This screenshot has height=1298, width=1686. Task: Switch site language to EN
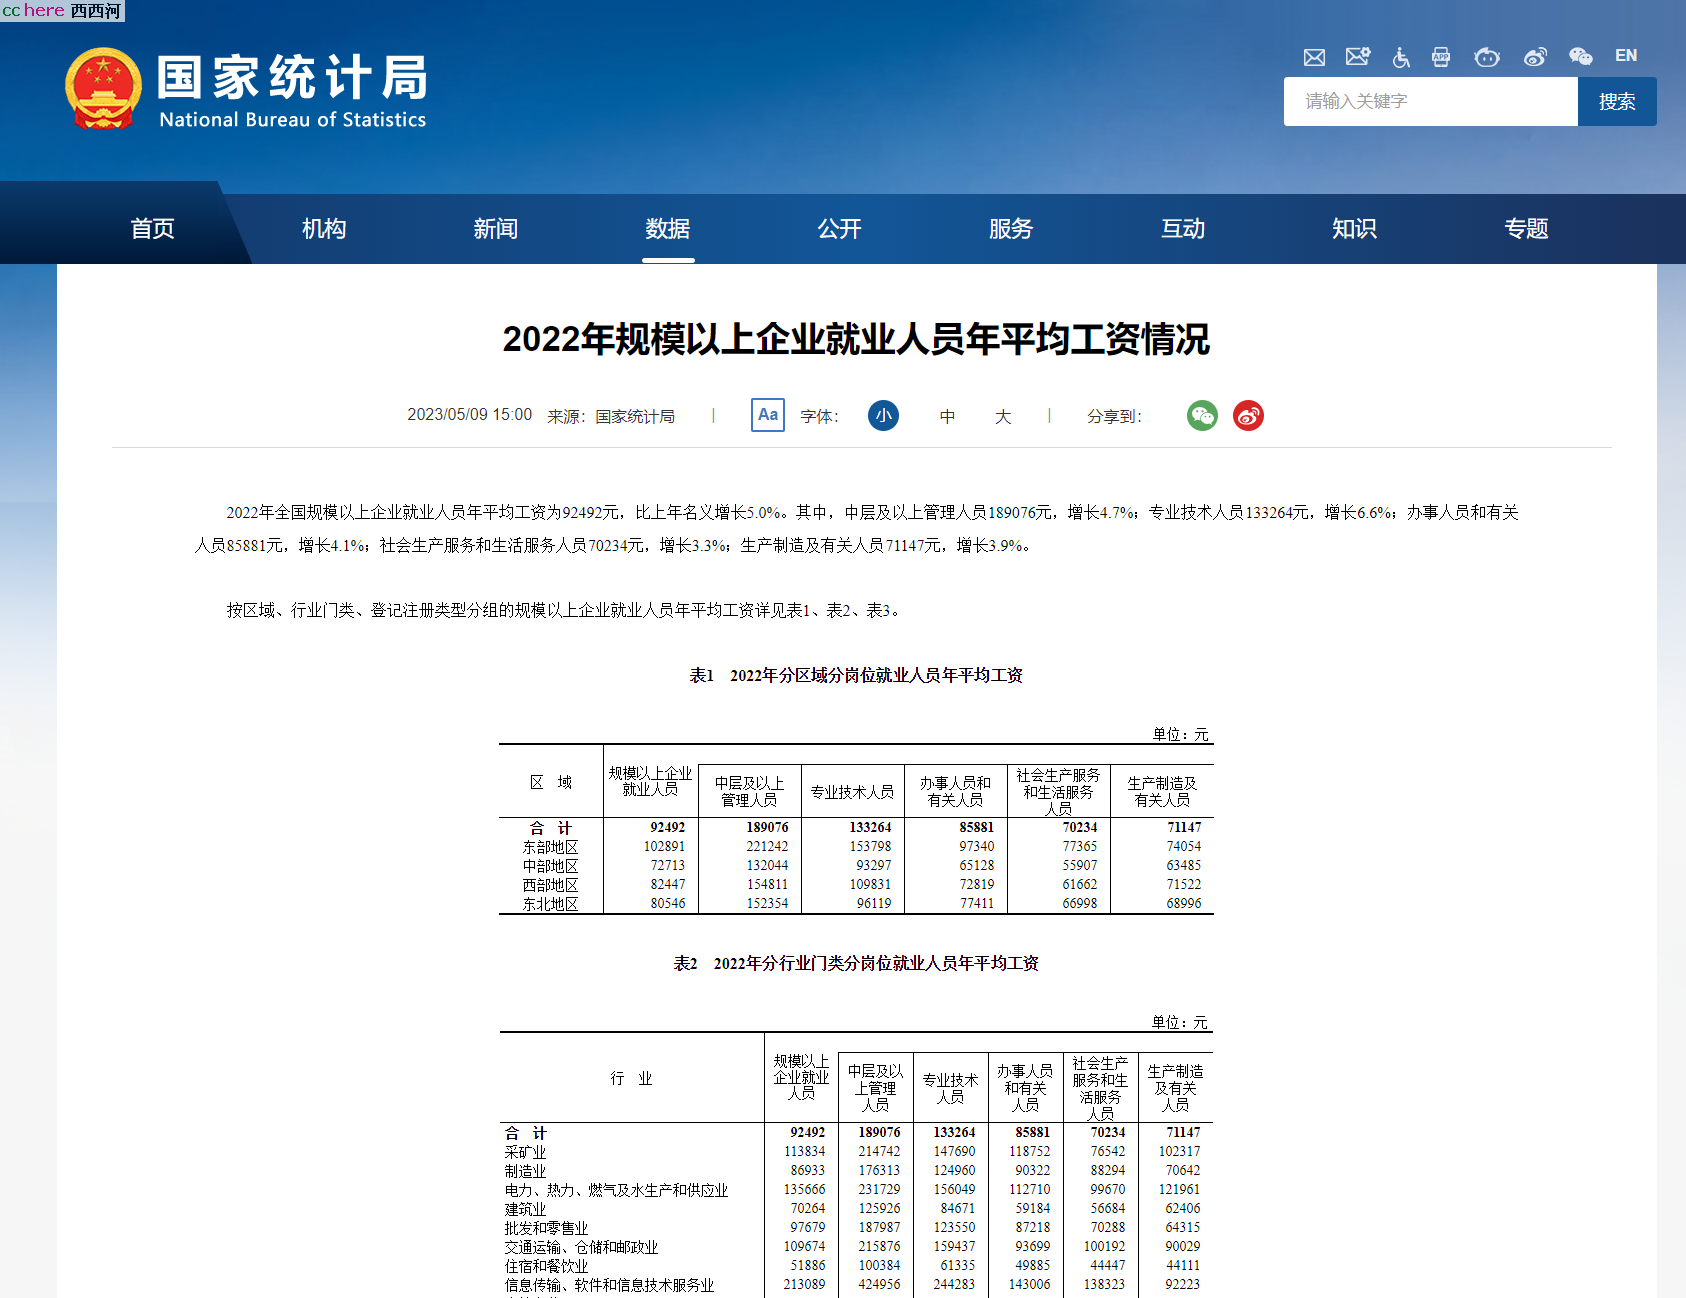click(x=1626, y=56)
